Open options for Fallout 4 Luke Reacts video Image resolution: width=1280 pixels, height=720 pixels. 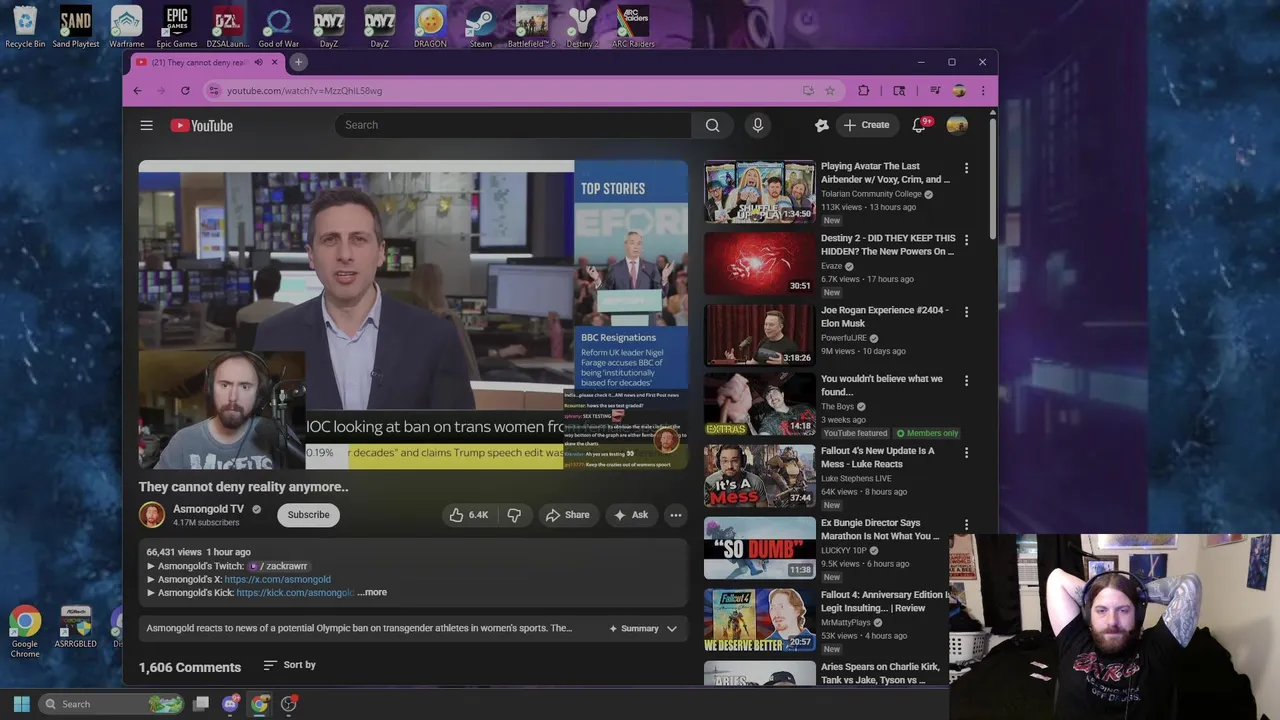point(966,453)
